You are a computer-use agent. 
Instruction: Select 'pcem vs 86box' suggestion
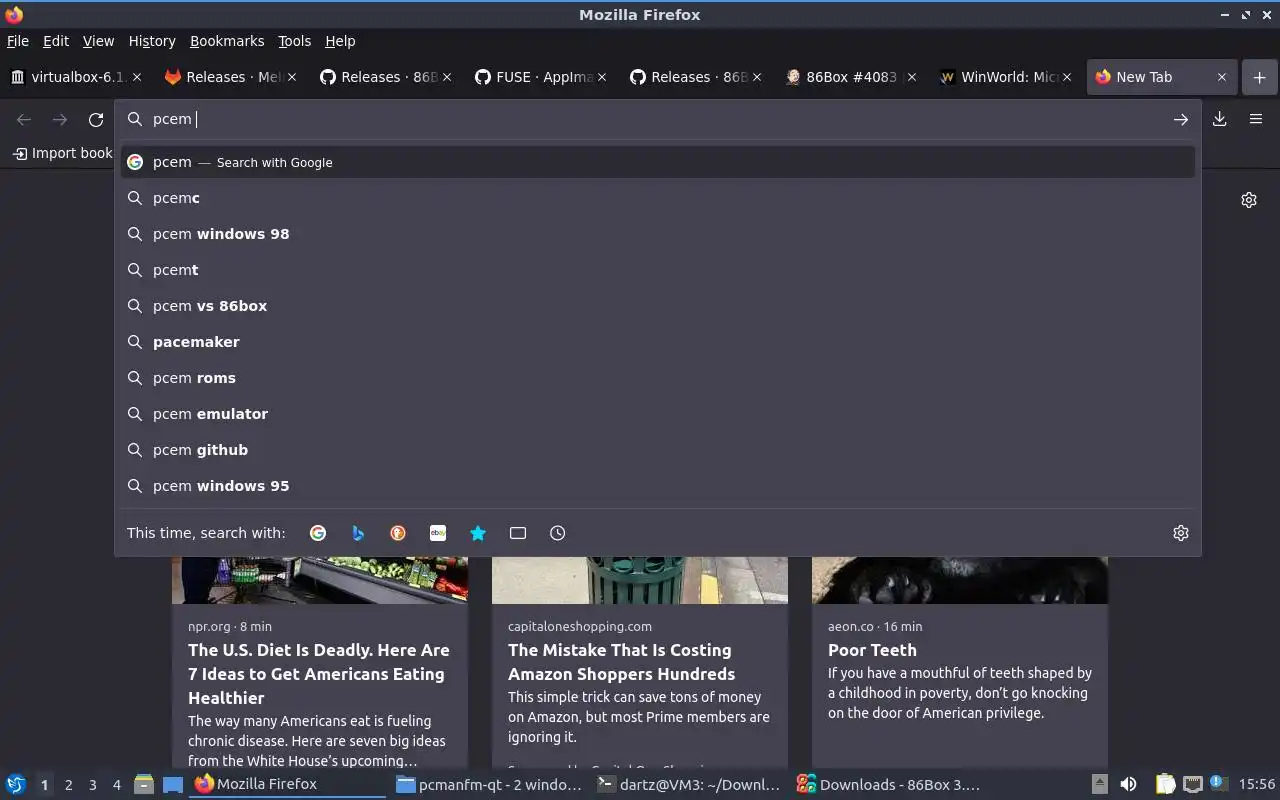[658, 306]
